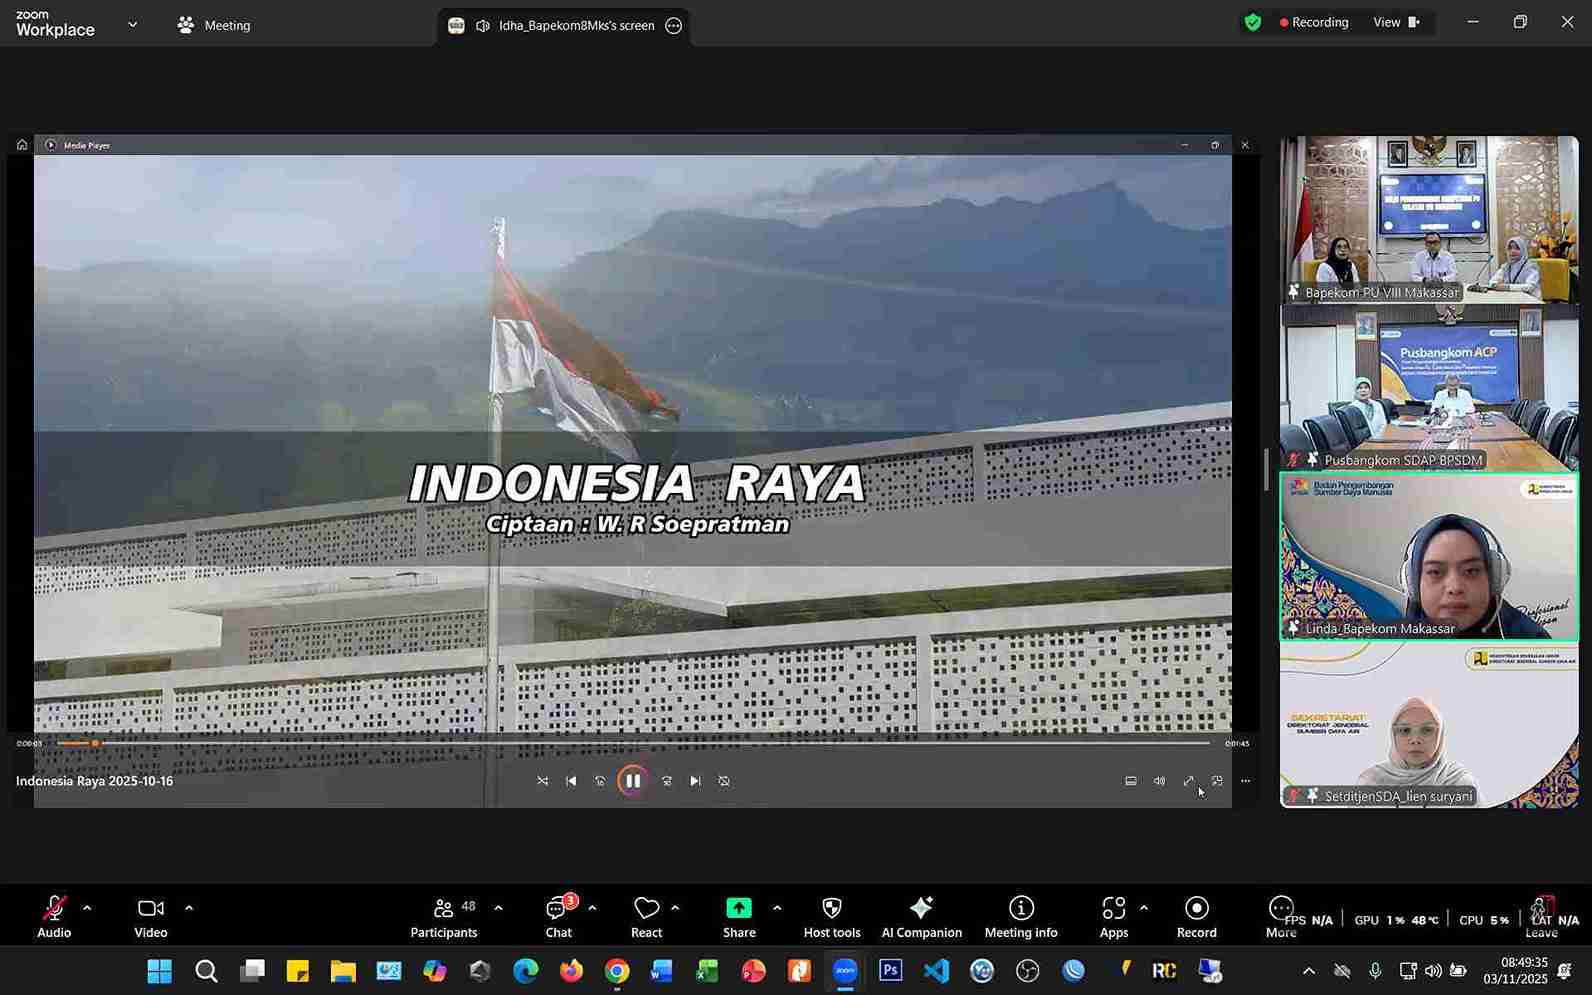Image resolution: width=1592 pixels, height=995 pixels.
Task: Open the Participants panel
Action: pos(443,917)
